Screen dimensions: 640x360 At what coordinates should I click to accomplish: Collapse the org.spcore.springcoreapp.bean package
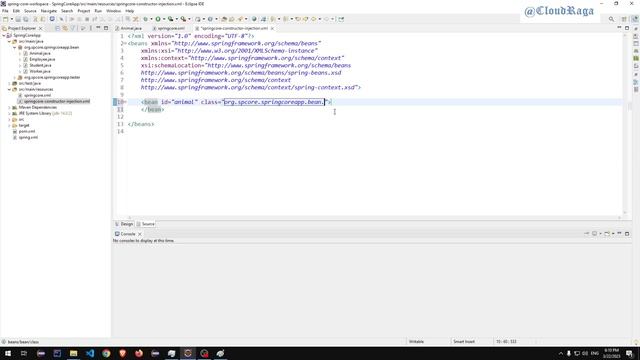click(x=15, y=47)
